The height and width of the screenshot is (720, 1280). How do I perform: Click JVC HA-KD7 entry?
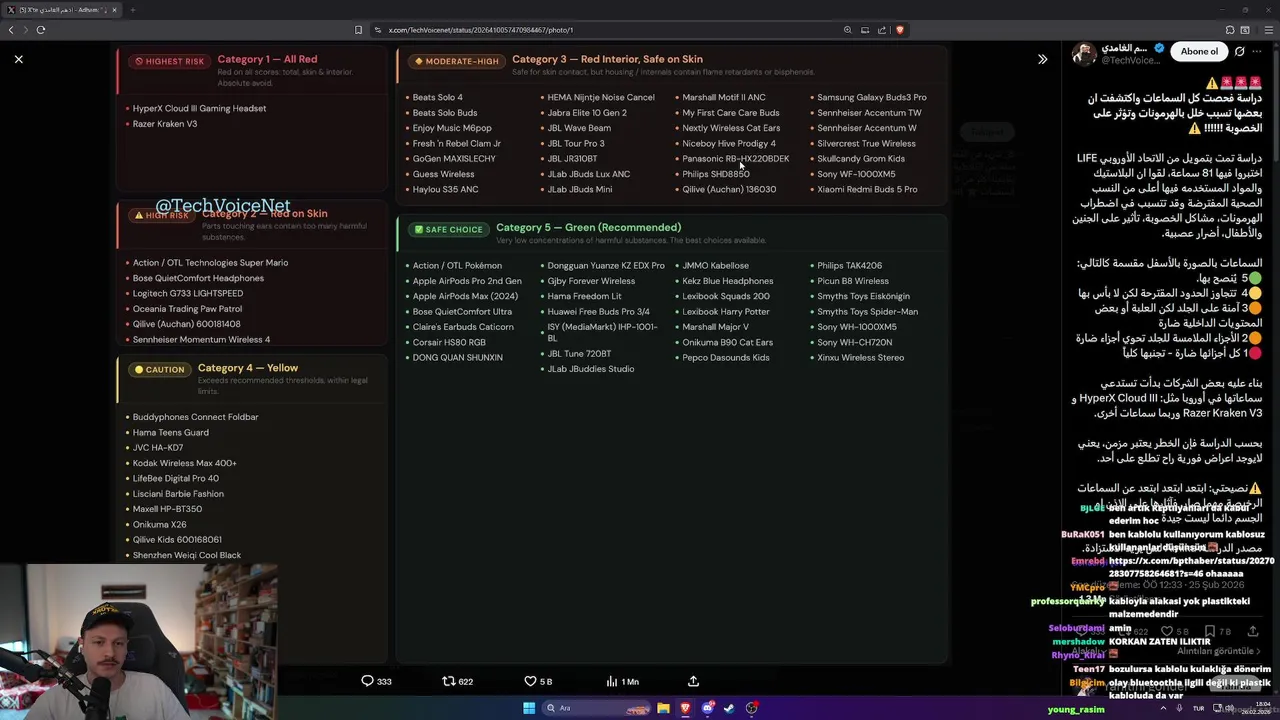tap(158, 448)
